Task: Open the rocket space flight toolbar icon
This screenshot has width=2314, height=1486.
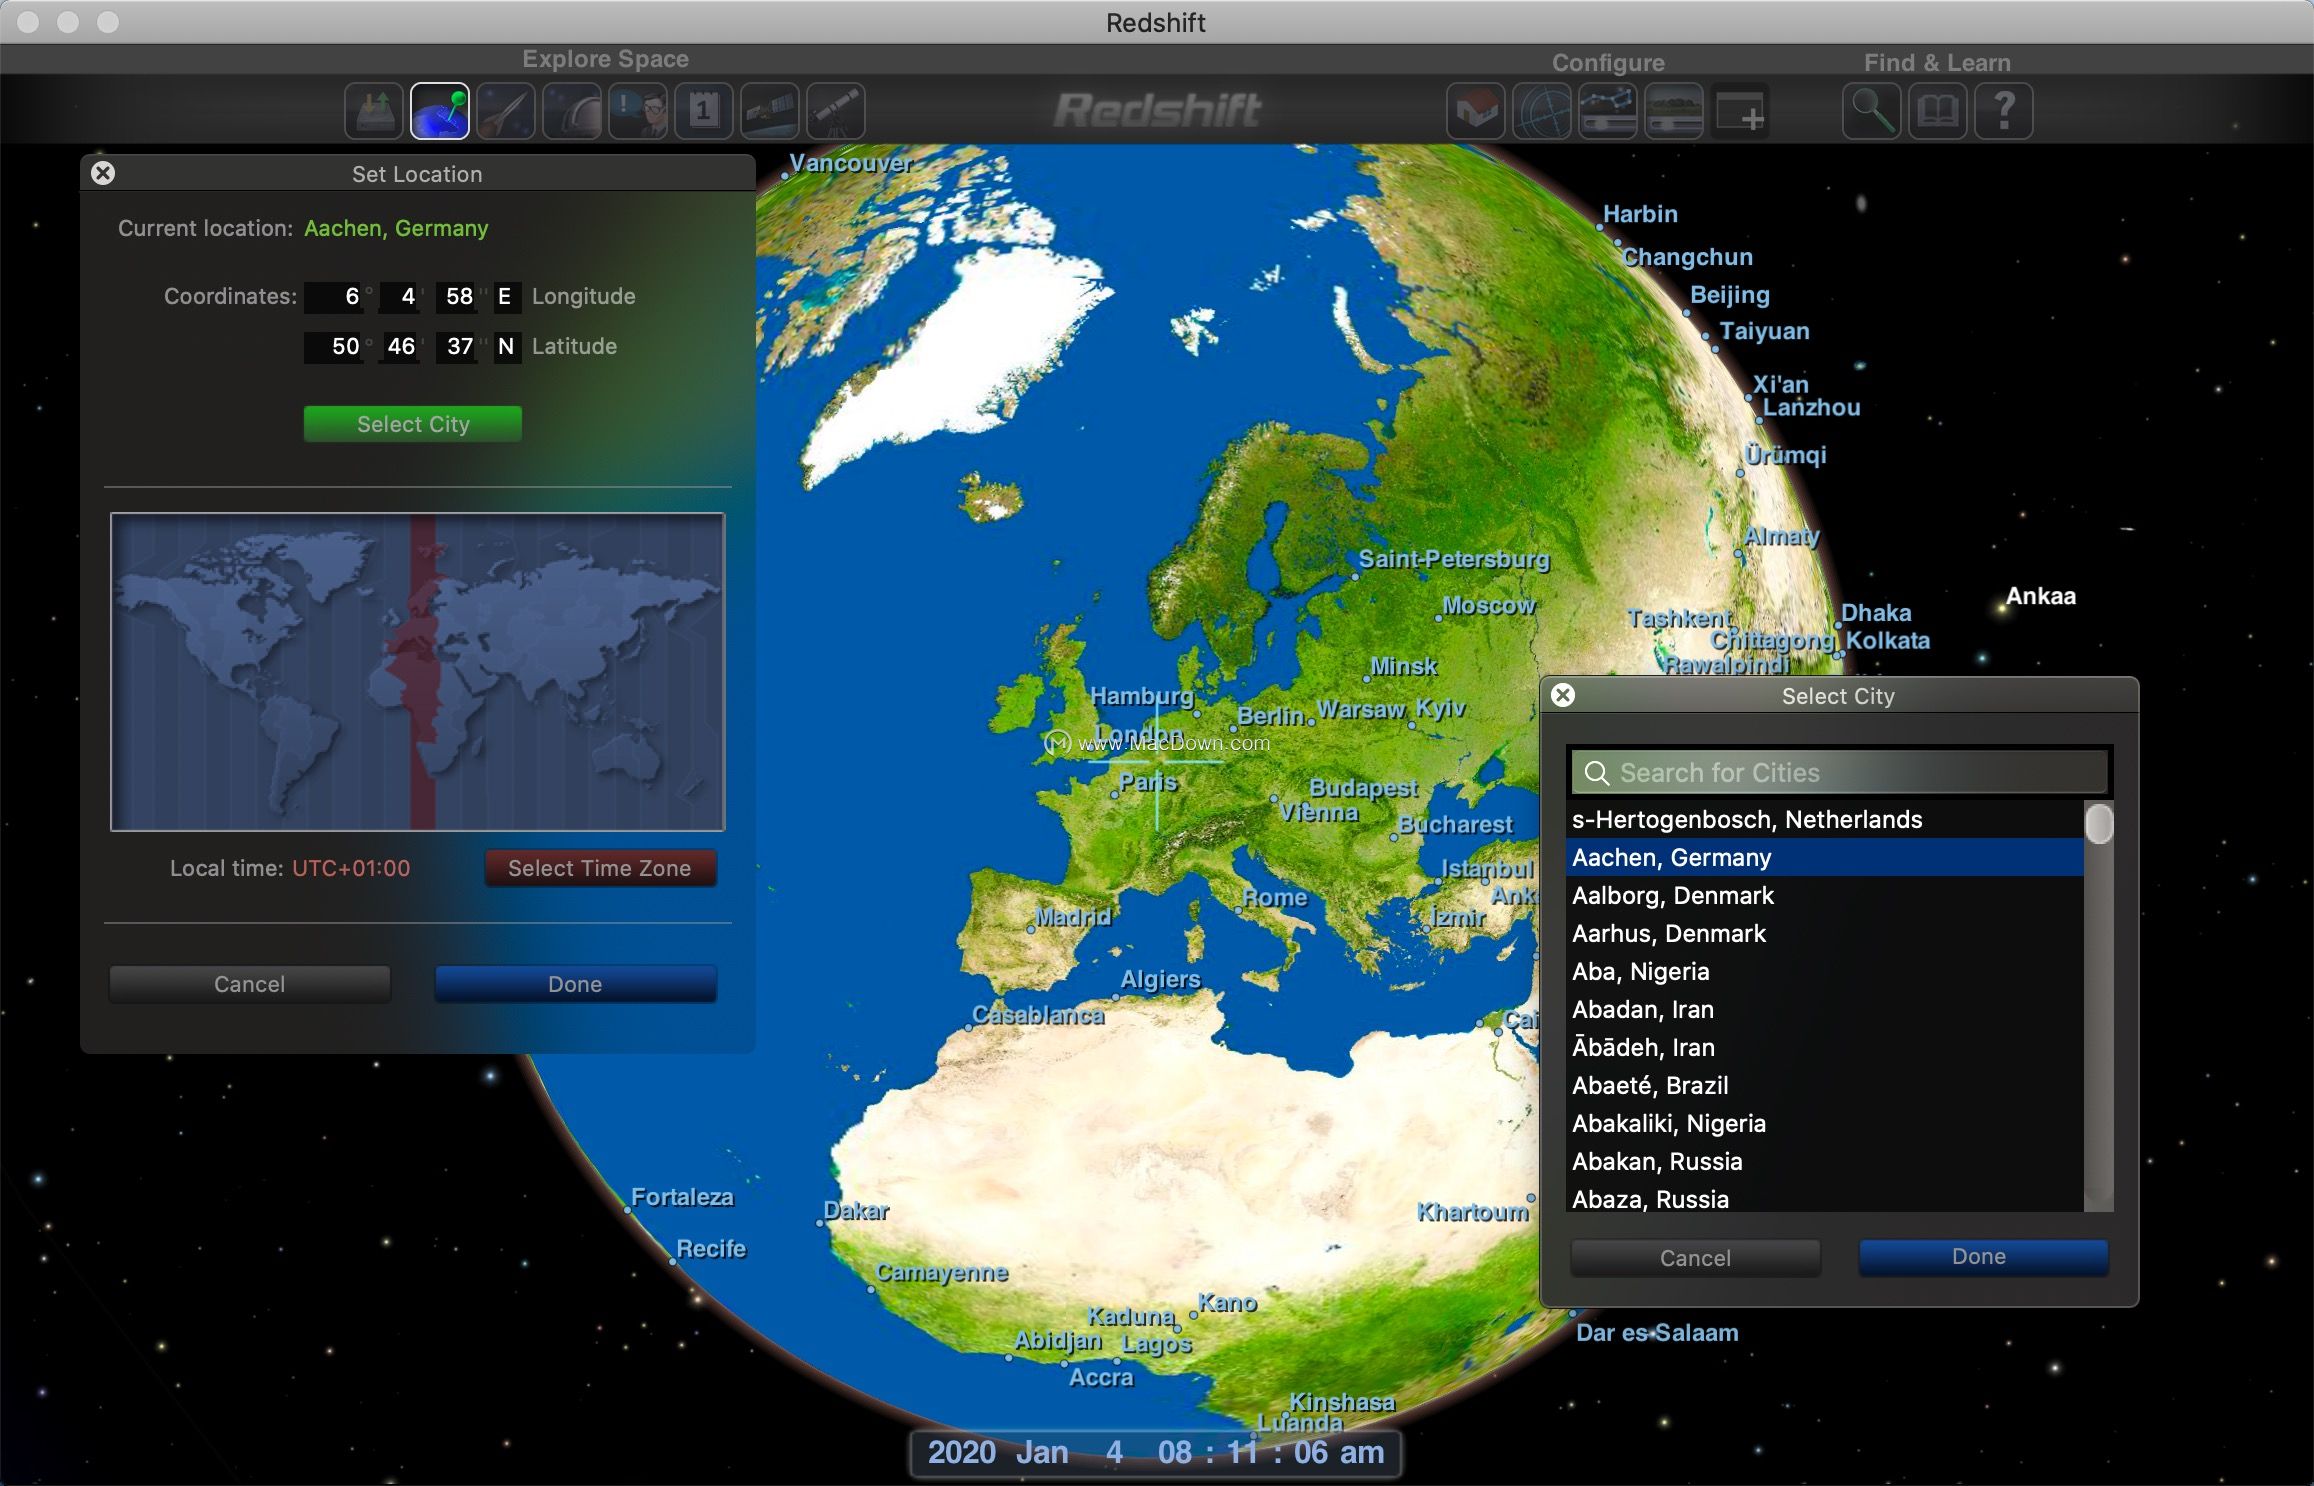Action: [506, 111]
